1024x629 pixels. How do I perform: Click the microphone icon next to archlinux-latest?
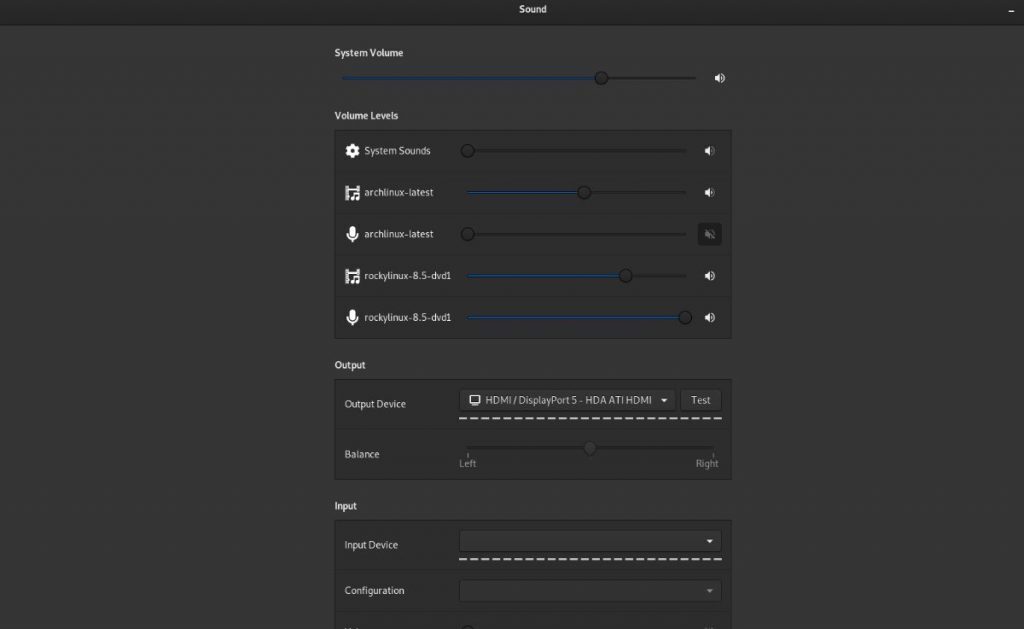click(352, 234)
